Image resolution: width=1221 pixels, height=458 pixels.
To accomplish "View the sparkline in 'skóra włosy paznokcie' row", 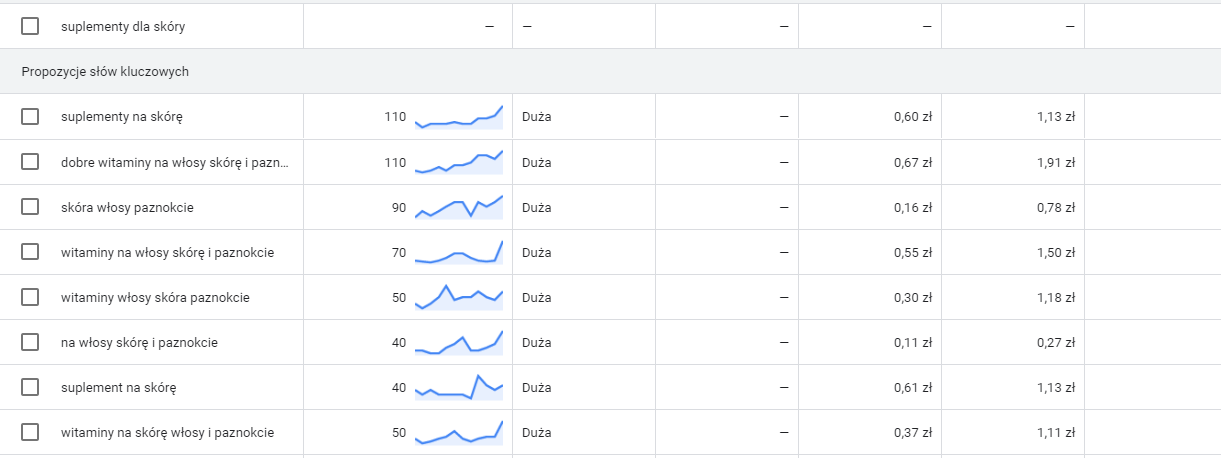I will (459, 207).
